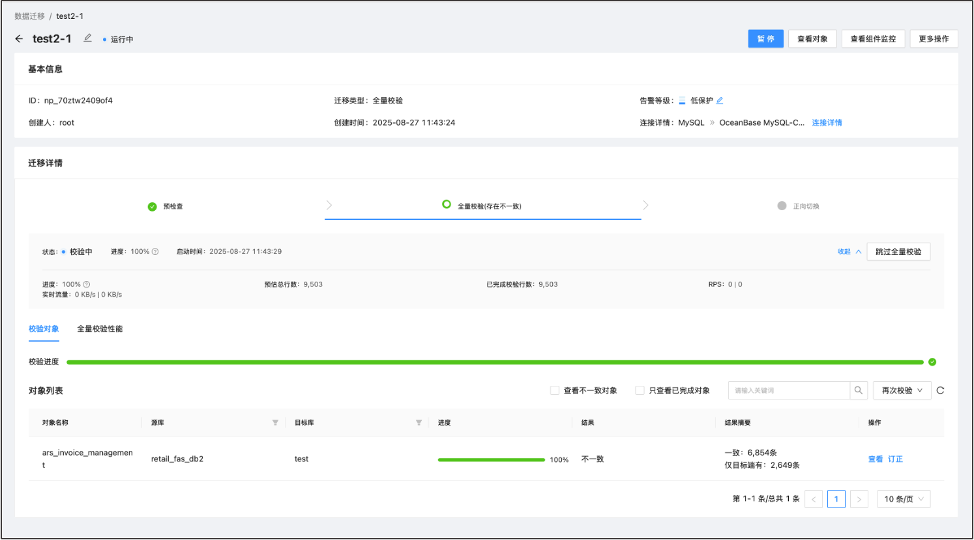The width and height of the screenshot is (974, 540).
Task: Click the blue 暂停 button
Action: [765, 39]
